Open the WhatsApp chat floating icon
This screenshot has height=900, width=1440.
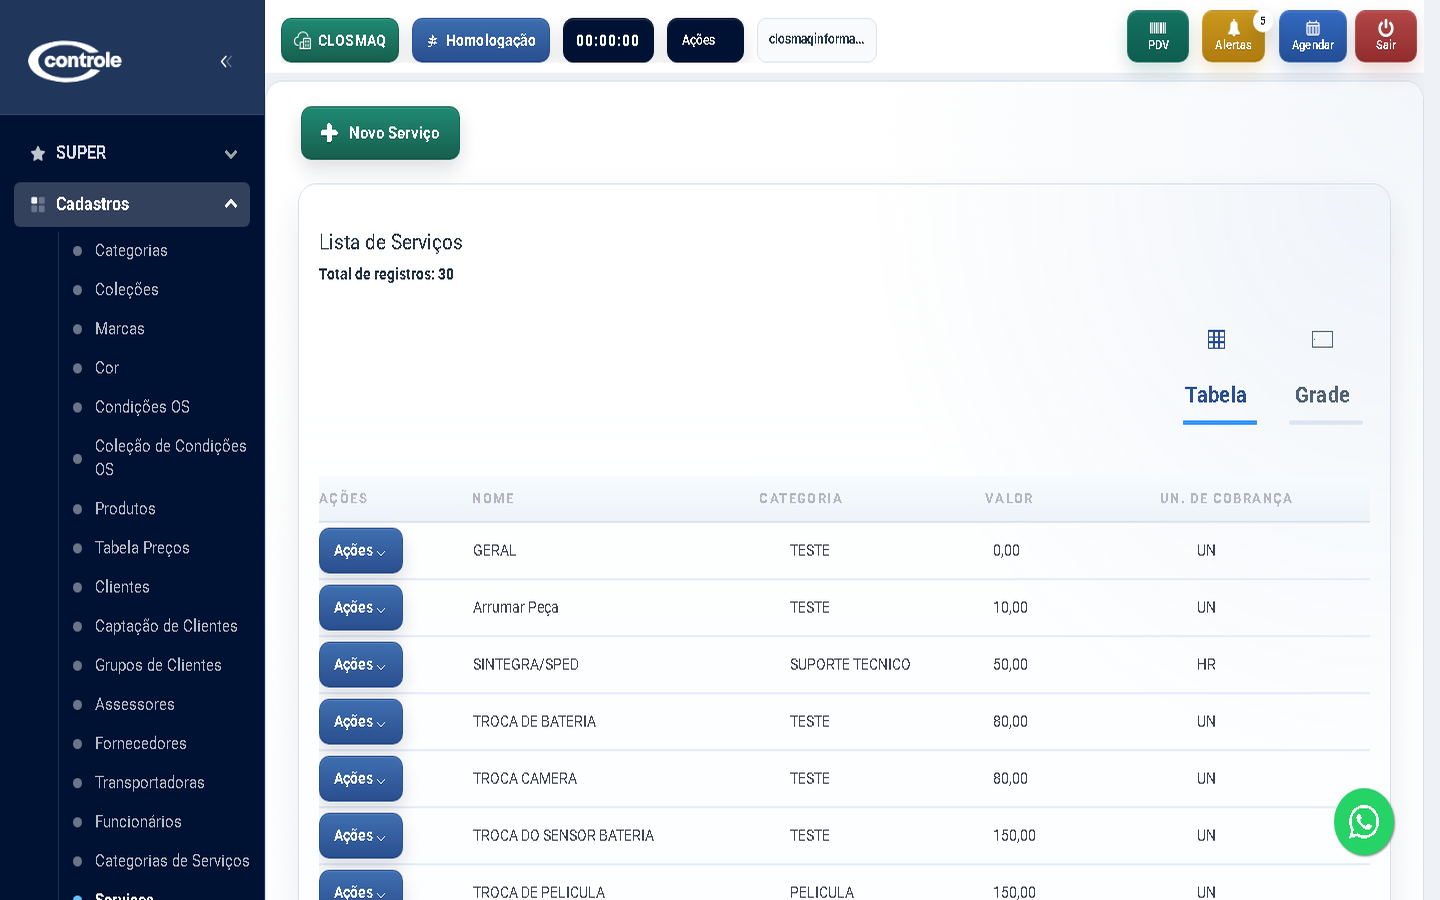(1363, 822)
